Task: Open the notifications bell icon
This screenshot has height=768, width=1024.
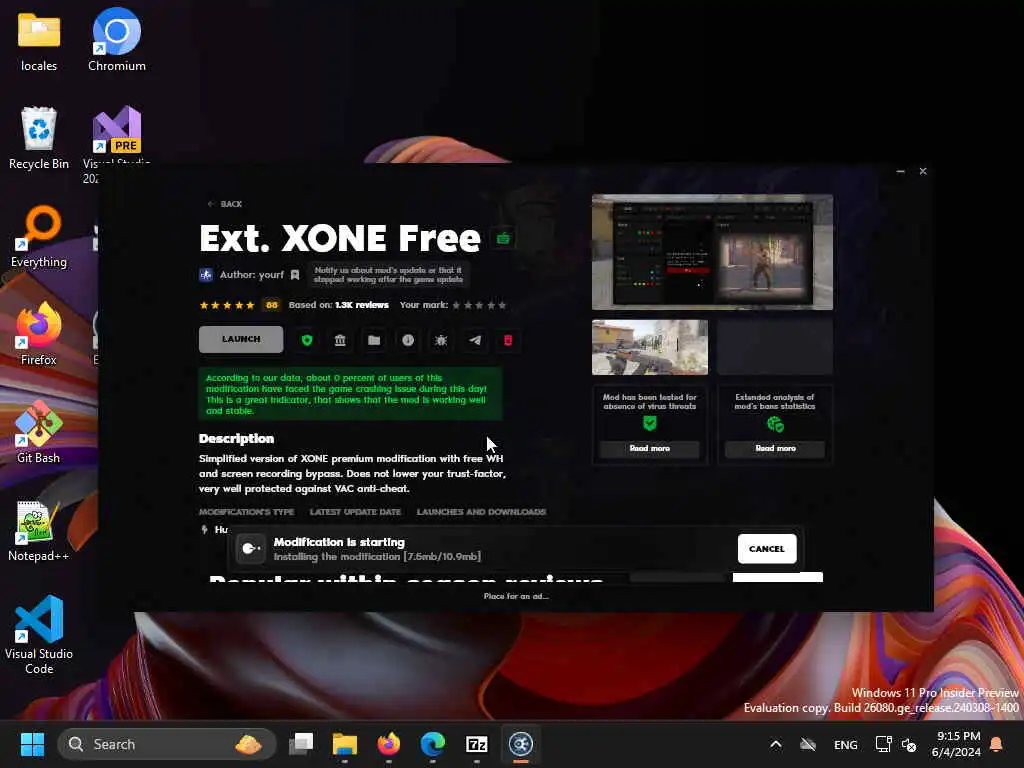Action: coord(996,744)
